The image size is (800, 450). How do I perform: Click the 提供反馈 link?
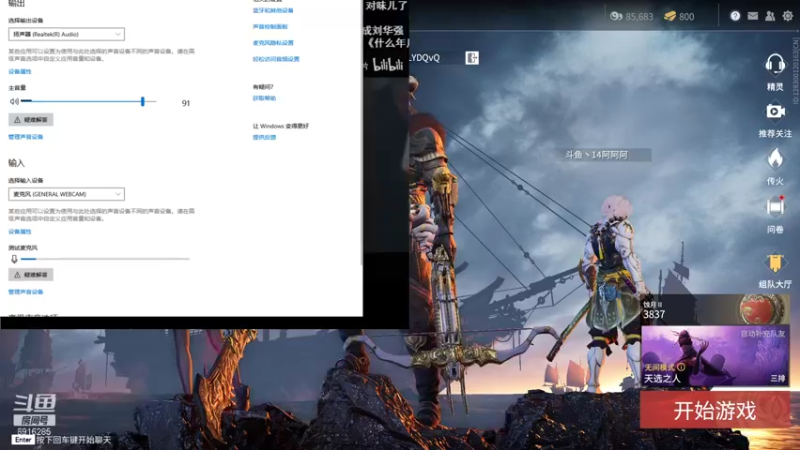264,137
